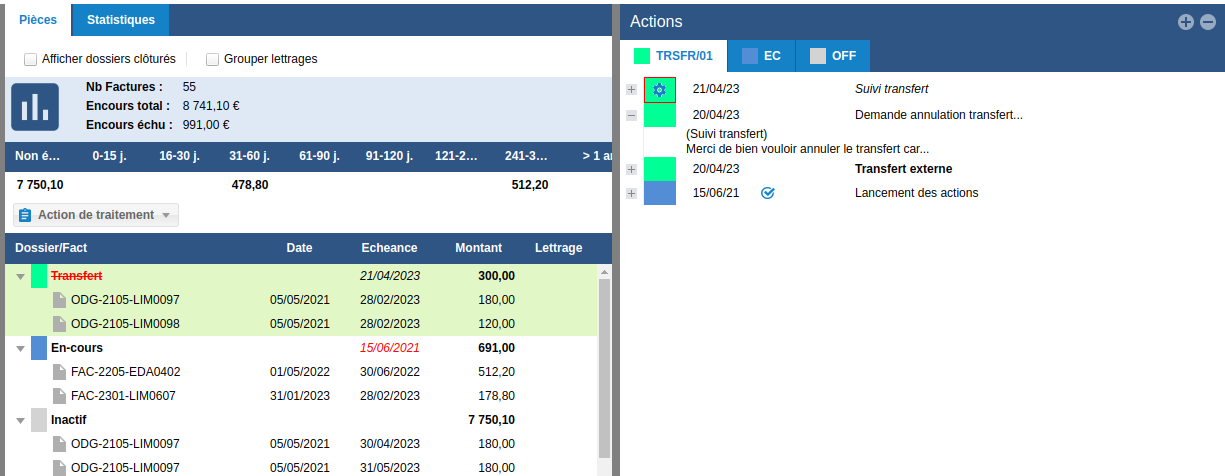1225x476 pixels.
Task: Switch to the Statistiques tab
Action: tap(120, 20)
